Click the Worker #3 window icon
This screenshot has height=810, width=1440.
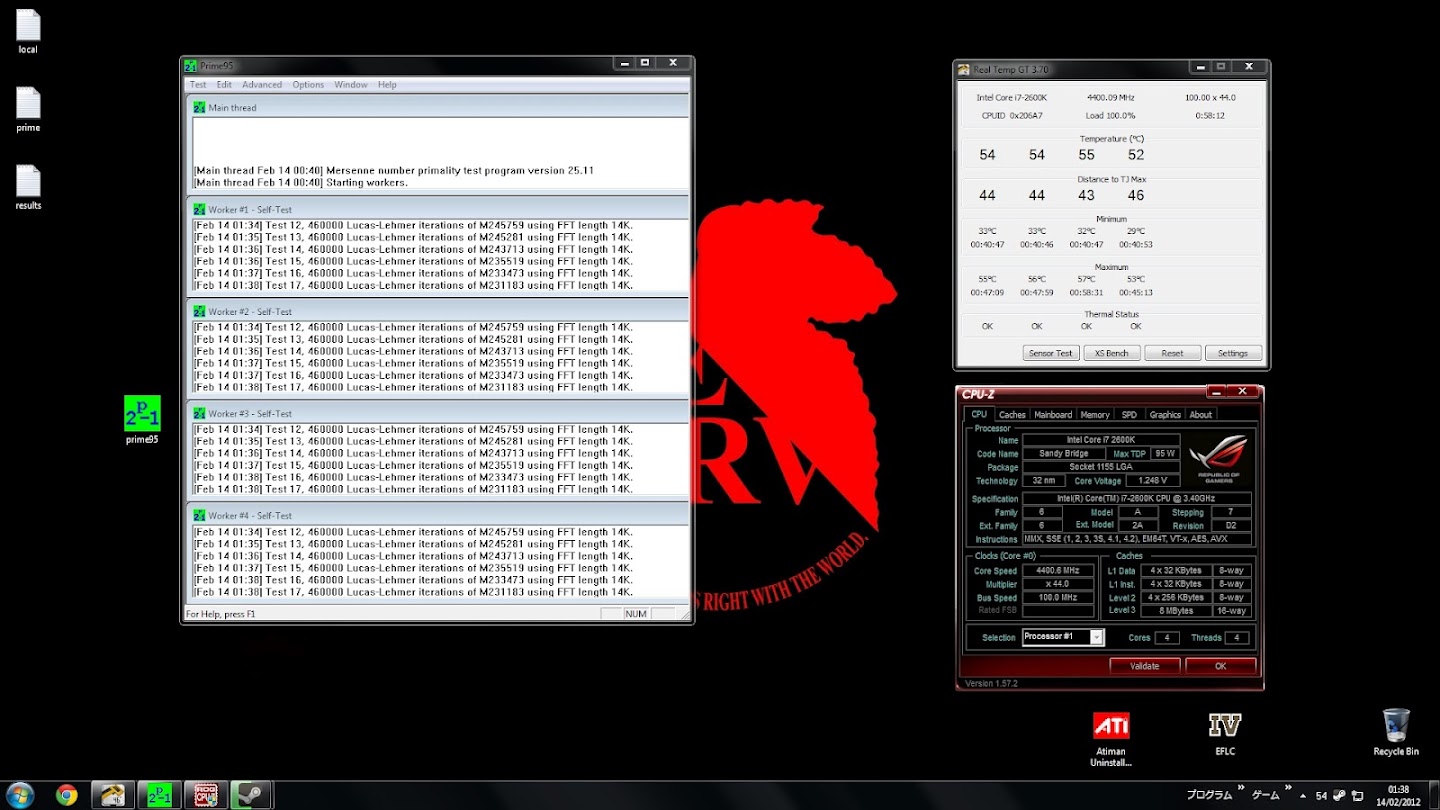[200, 413]
